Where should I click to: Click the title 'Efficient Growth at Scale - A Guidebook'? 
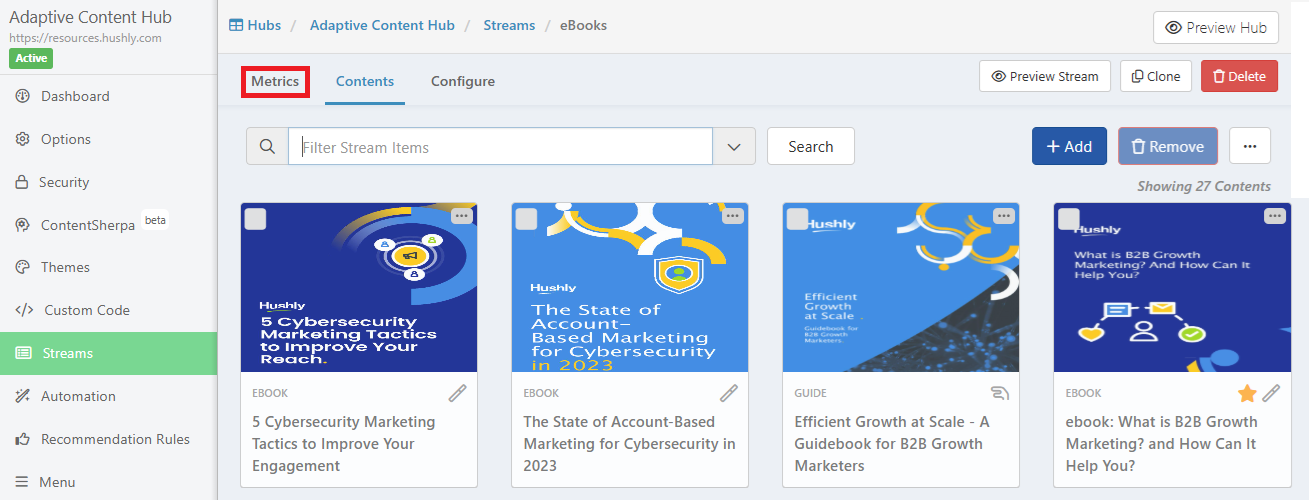pyautogui.click(x=892, y=444)
